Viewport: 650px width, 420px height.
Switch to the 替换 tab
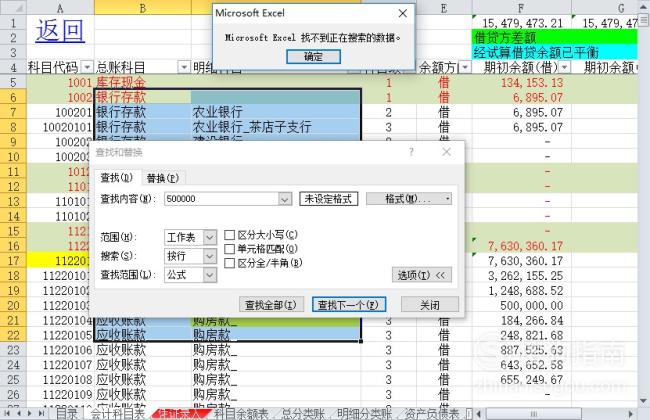tap(163, 178)
